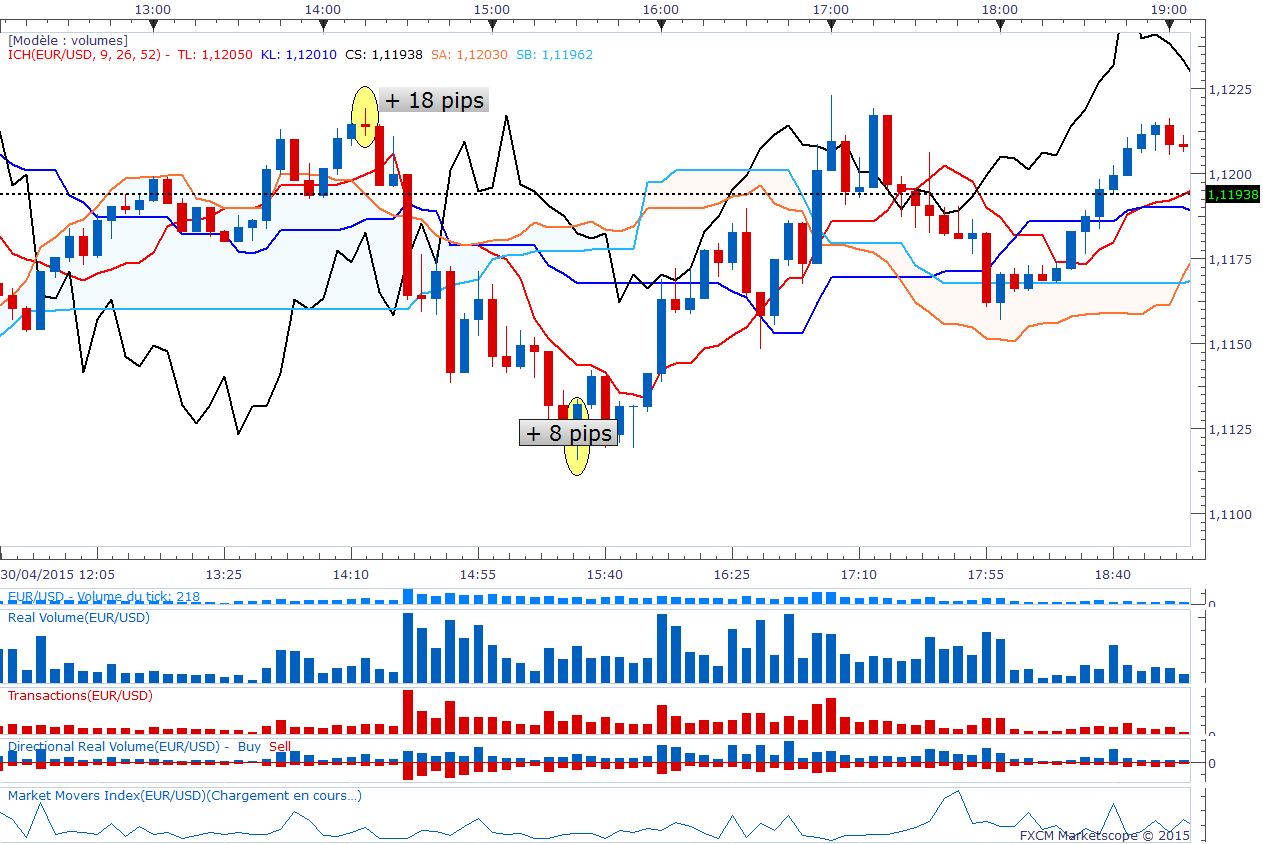The width and height of the screenshot is (1263, 844).
Task: Click the 16:00 label on top time axis
Action: 661,9
